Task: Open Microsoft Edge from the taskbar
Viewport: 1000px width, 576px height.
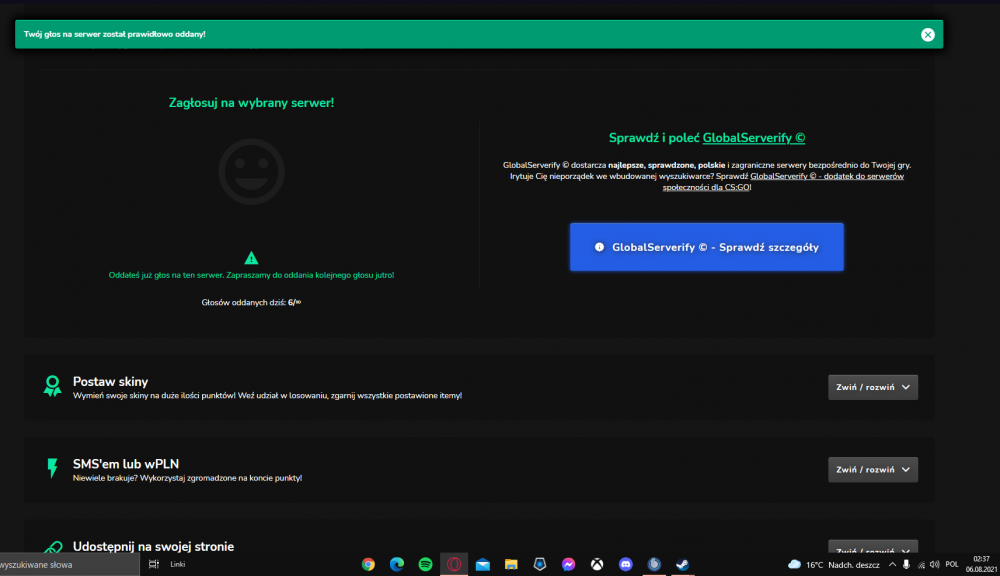Action: 397,564
